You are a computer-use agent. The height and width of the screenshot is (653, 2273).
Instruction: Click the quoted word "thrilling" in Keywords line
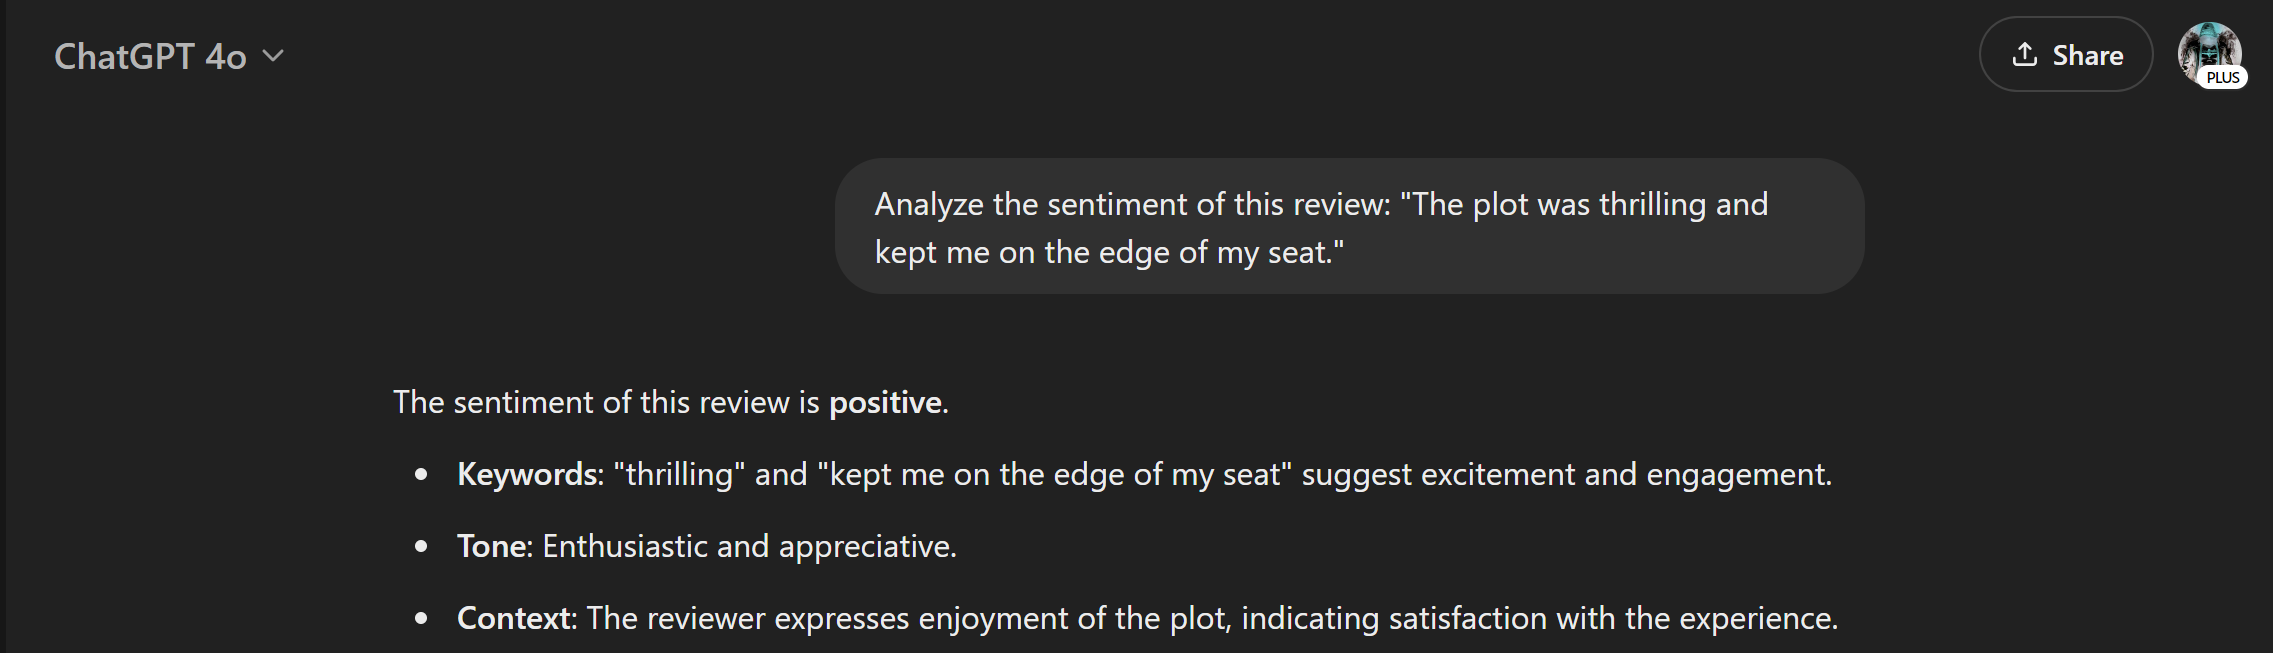coord(679,474)
